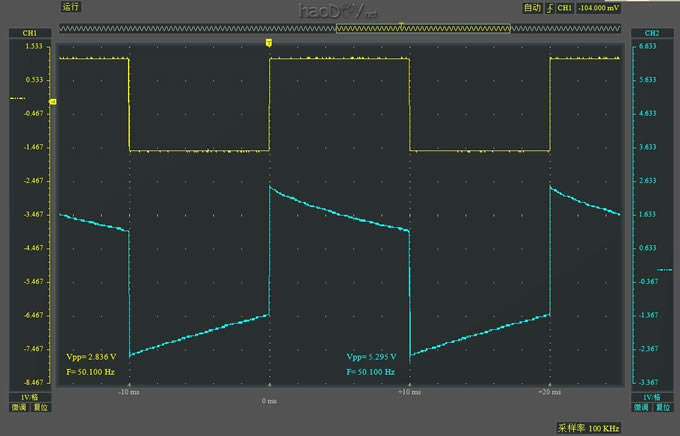Image resolution: width=680 pixels, height=436 pixels.
Task: Click the trigger edge slope icon
Action: pyautogui.click(x=548, y=8)
